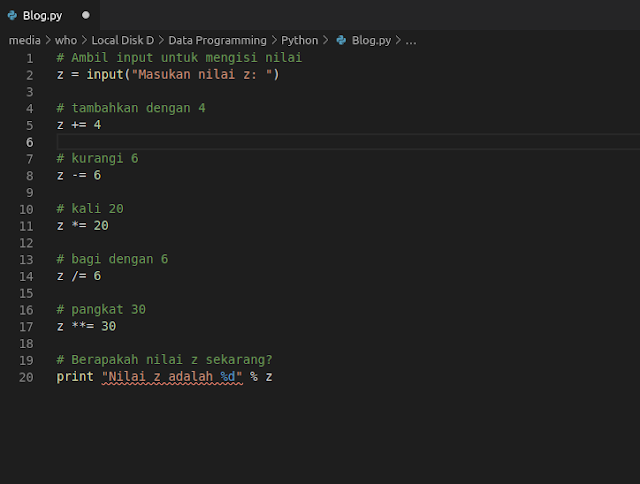Click comment '# kurangi 6'

click(x=97, y=158)
